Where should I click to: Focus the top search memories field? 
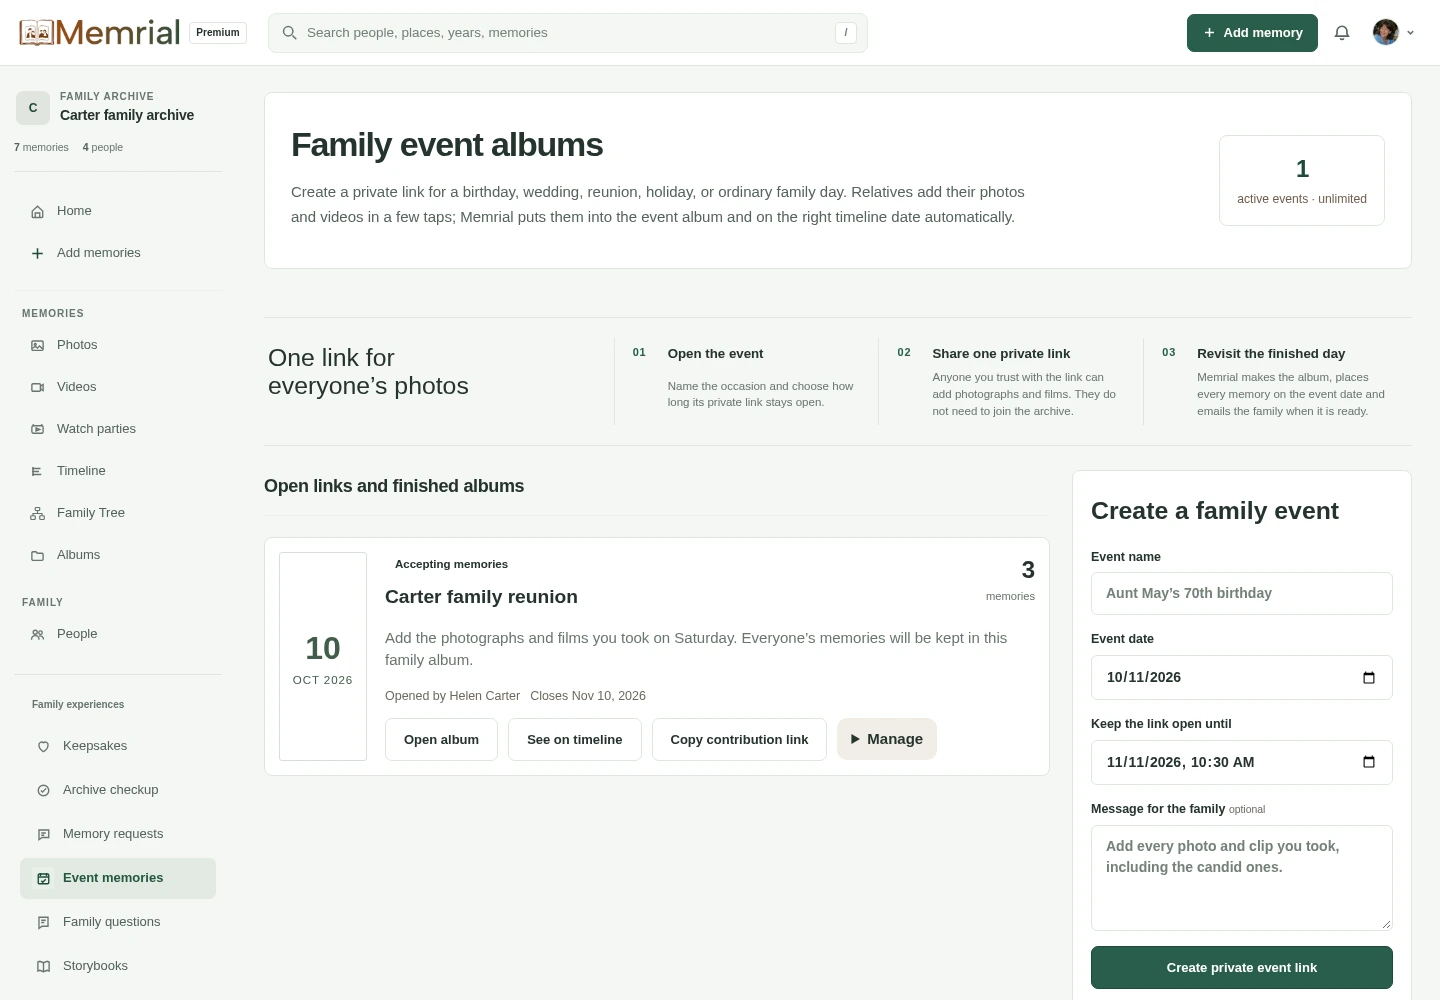(x=568, y=33)
